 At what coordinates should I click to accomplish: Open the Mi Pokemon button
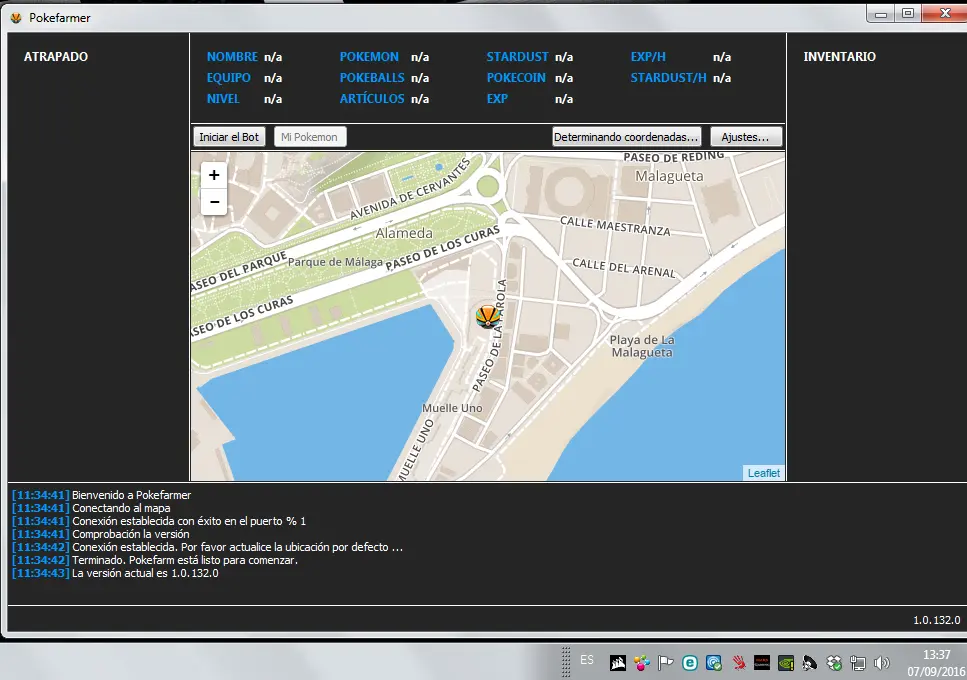(x=310, y=137)
